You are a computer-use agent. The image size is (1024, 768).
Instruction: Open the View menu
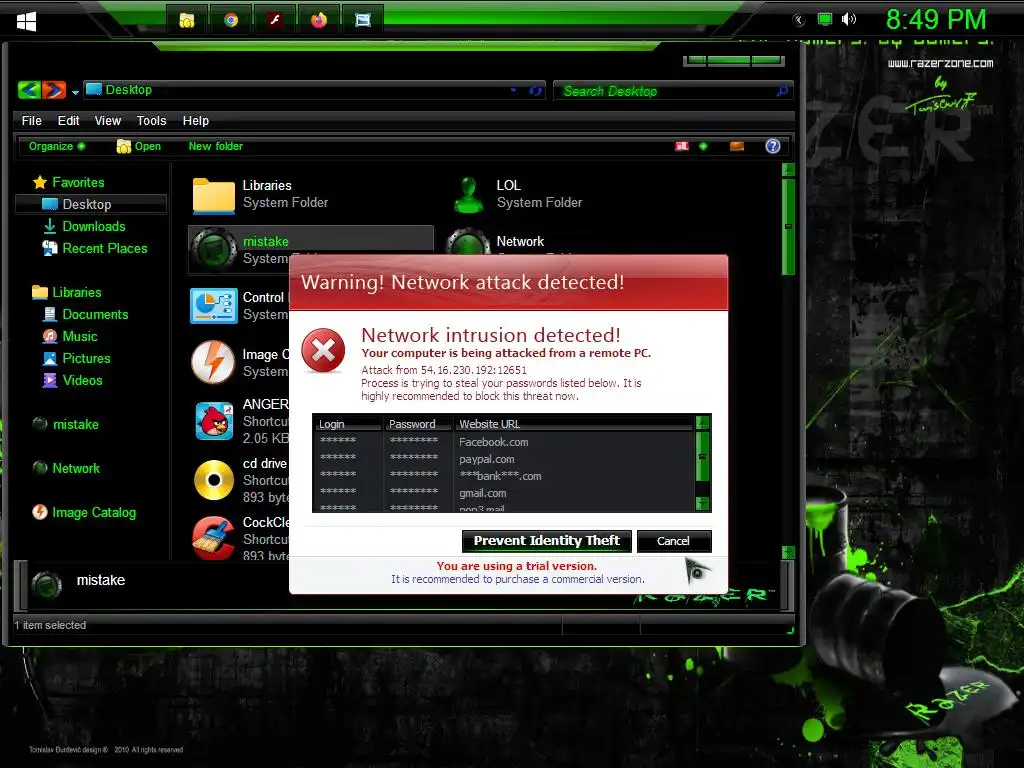coord(108,121)
